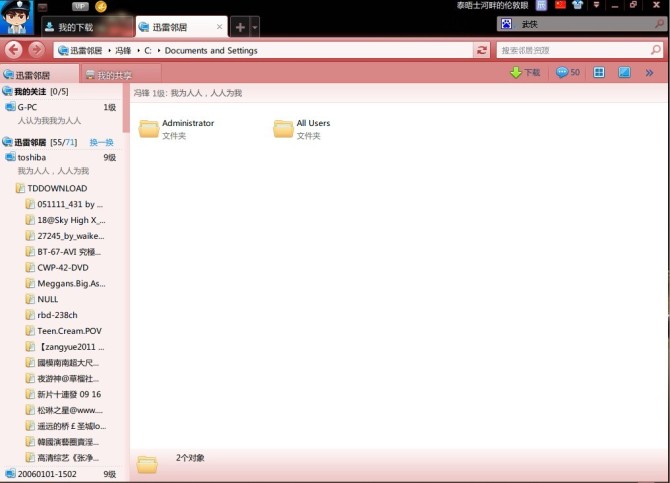The height and width of the screenshot is (483, 670).
Task: Click the gold coin icon
Action: pyautogui.click(x=101, y=6)
